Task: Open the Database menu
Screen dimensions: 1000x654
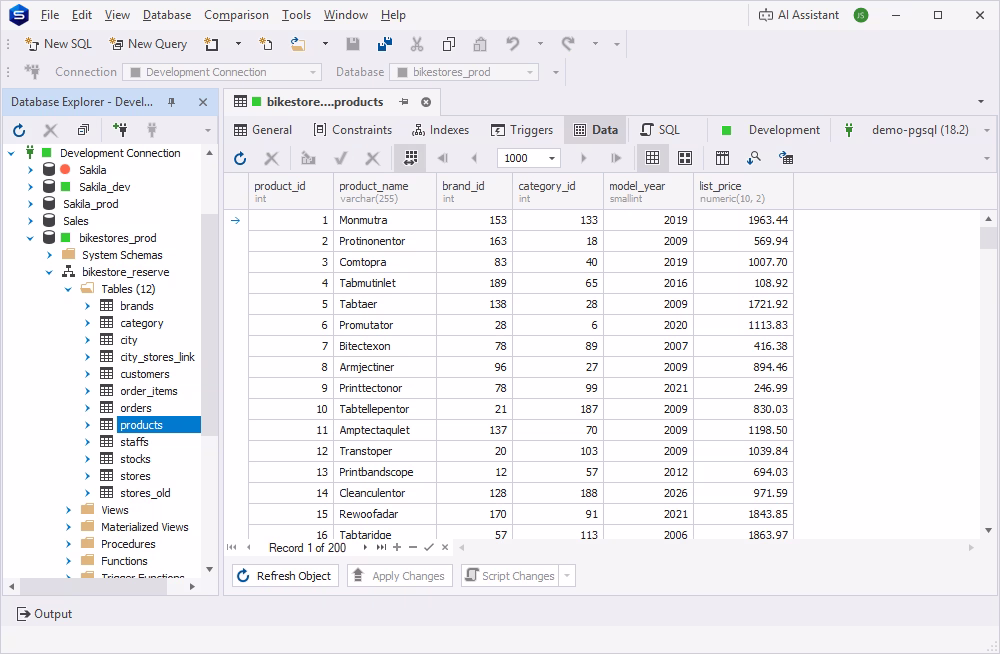Action: point(166,15)
